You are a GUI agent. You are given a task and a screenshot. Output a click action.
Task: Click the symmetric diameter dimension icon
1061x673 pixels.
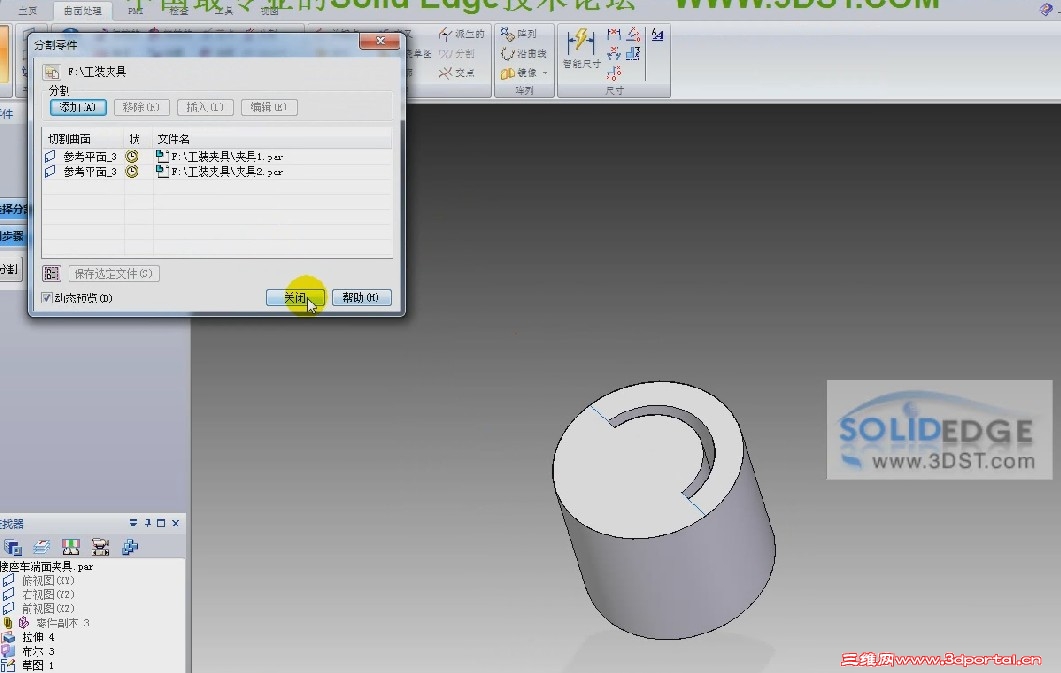pos(633,53)
